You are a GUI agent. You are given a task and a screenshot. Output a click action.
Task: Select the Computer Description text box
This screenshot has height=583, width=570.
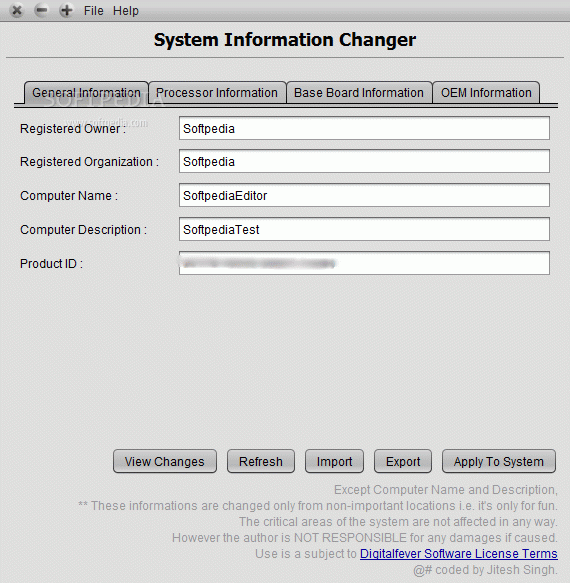click(x=364, y=229)
